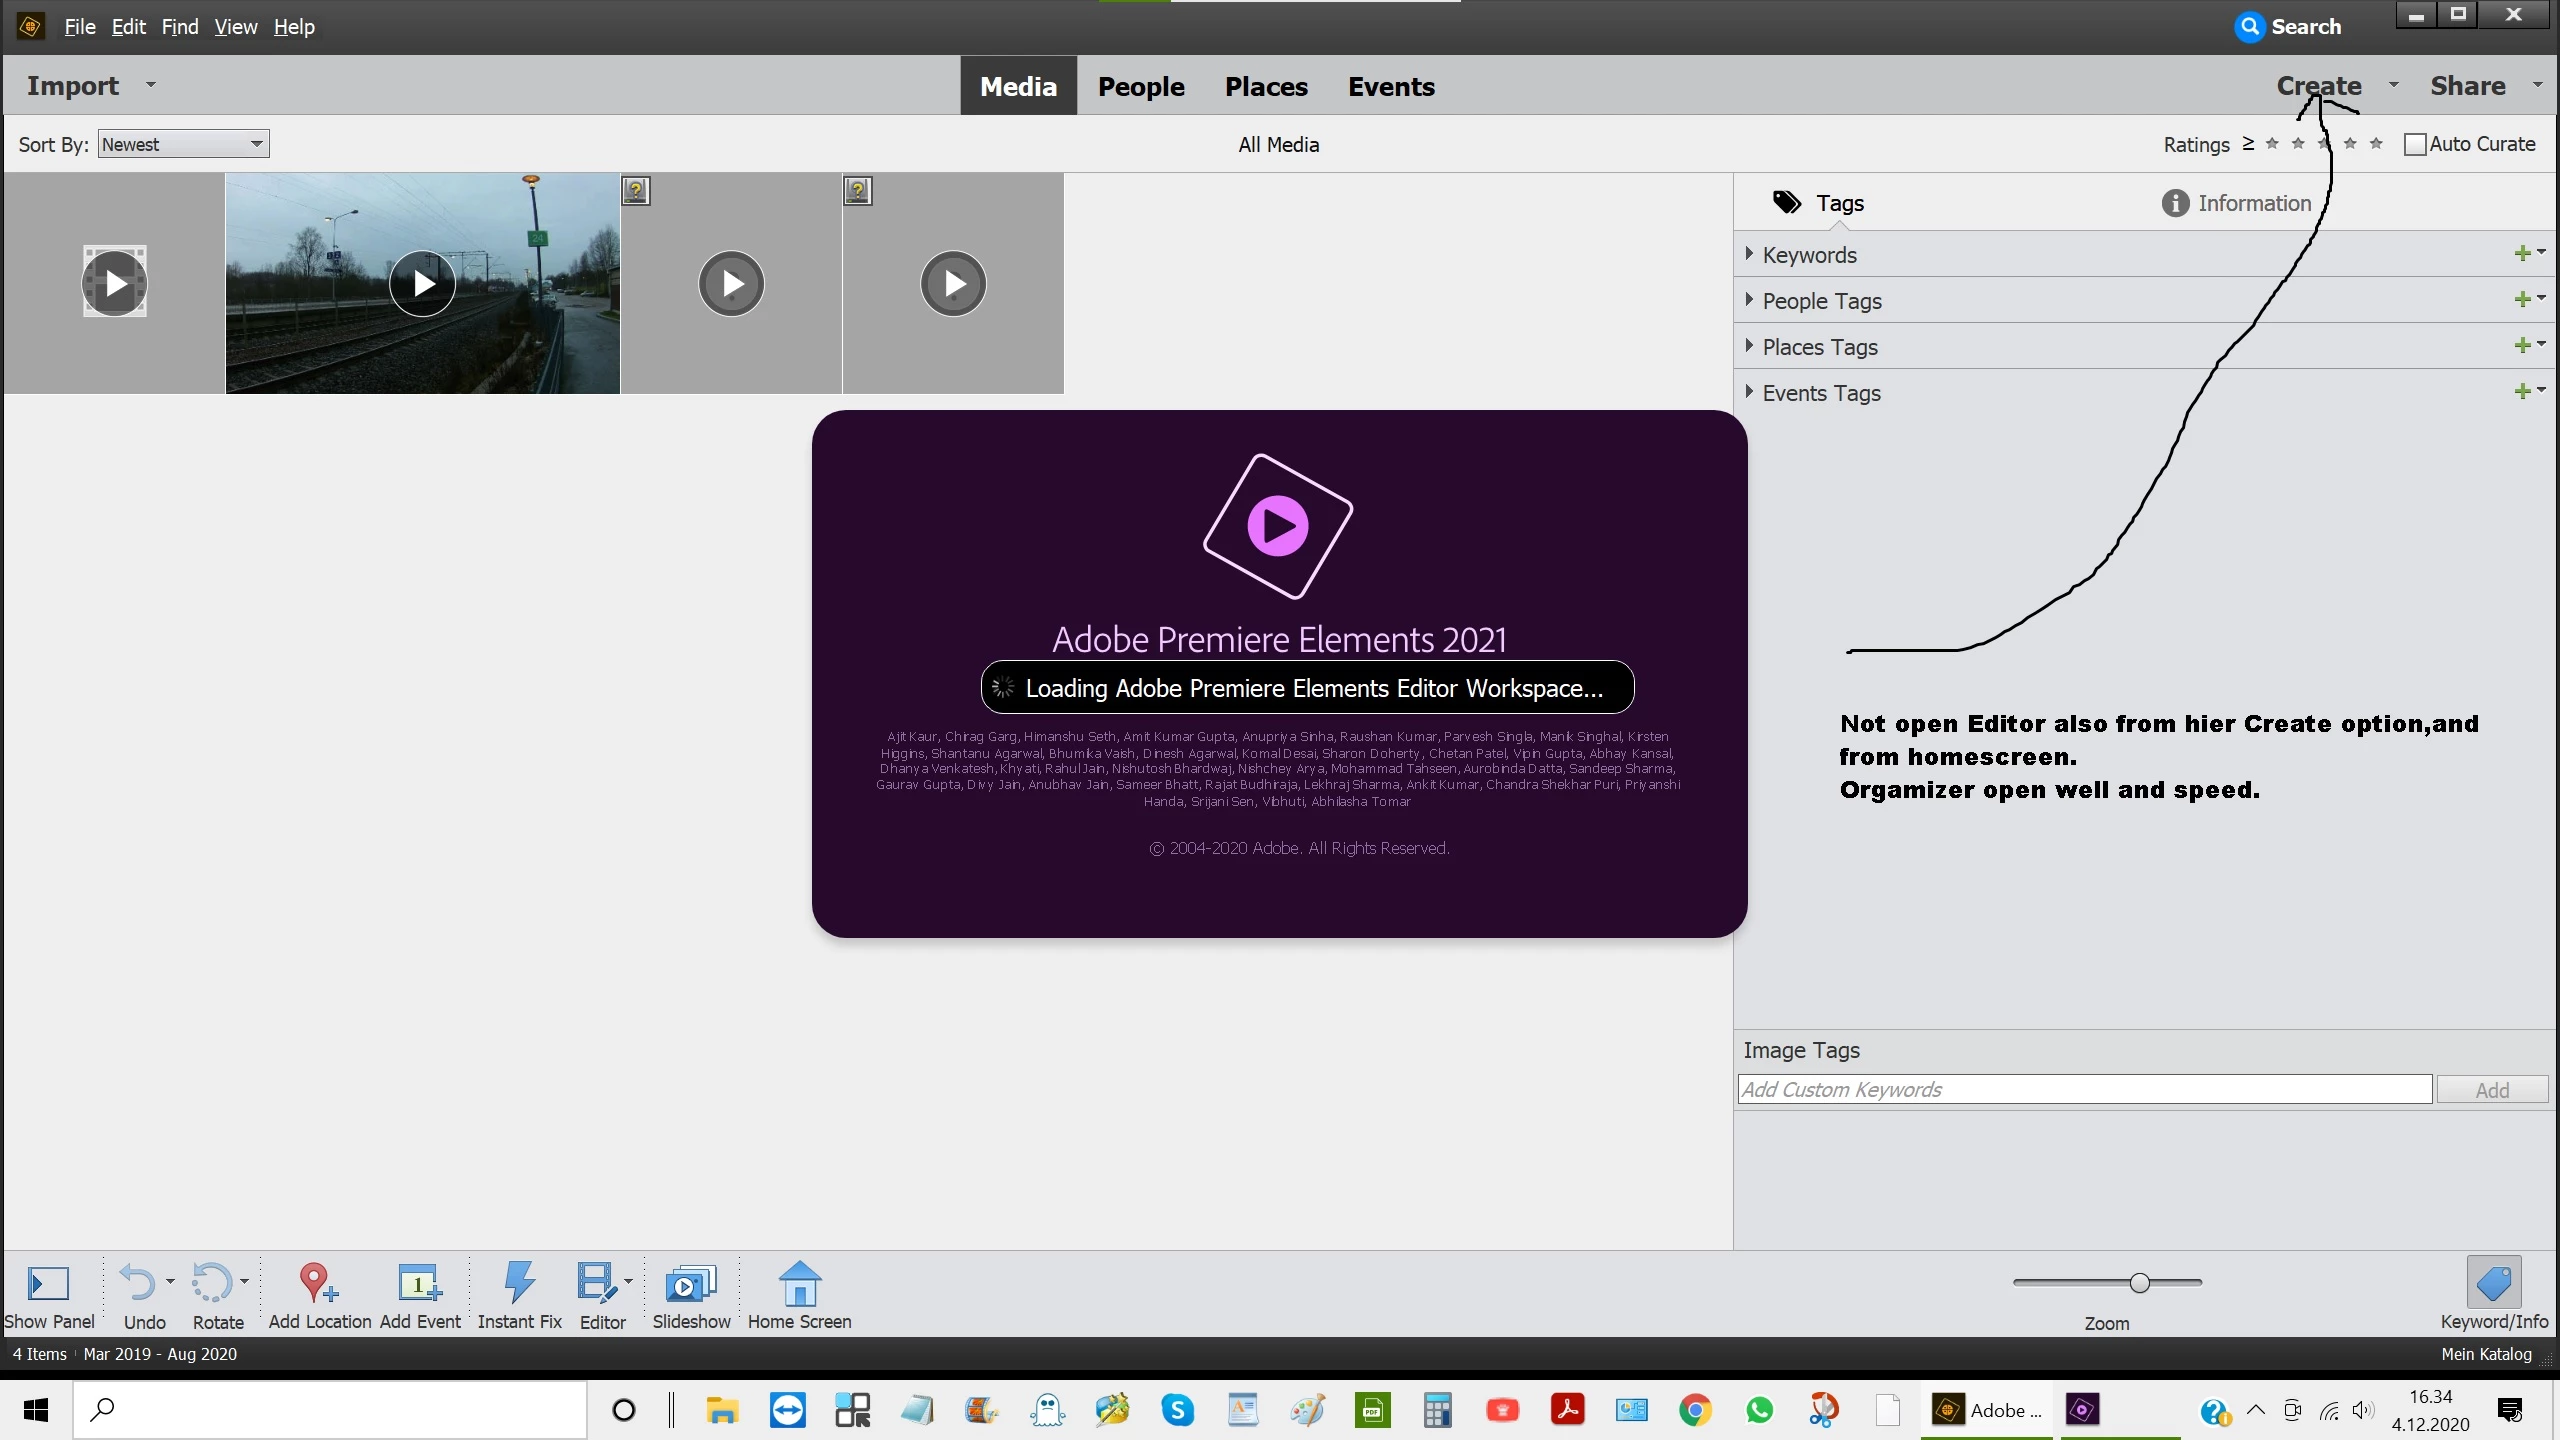2560x1440 pixels.
Task: Toggle the Keyword/Info tag panel icon
Action: (x=2493, y=1283)
